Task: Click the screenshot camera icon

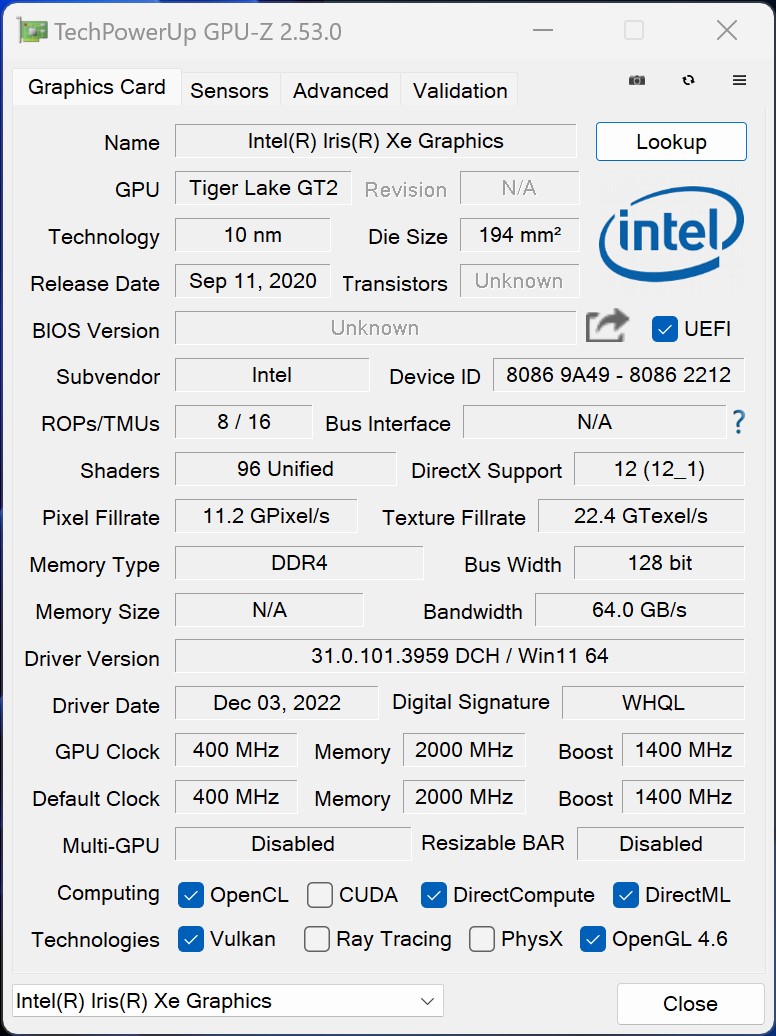Action: pos(636,81)
